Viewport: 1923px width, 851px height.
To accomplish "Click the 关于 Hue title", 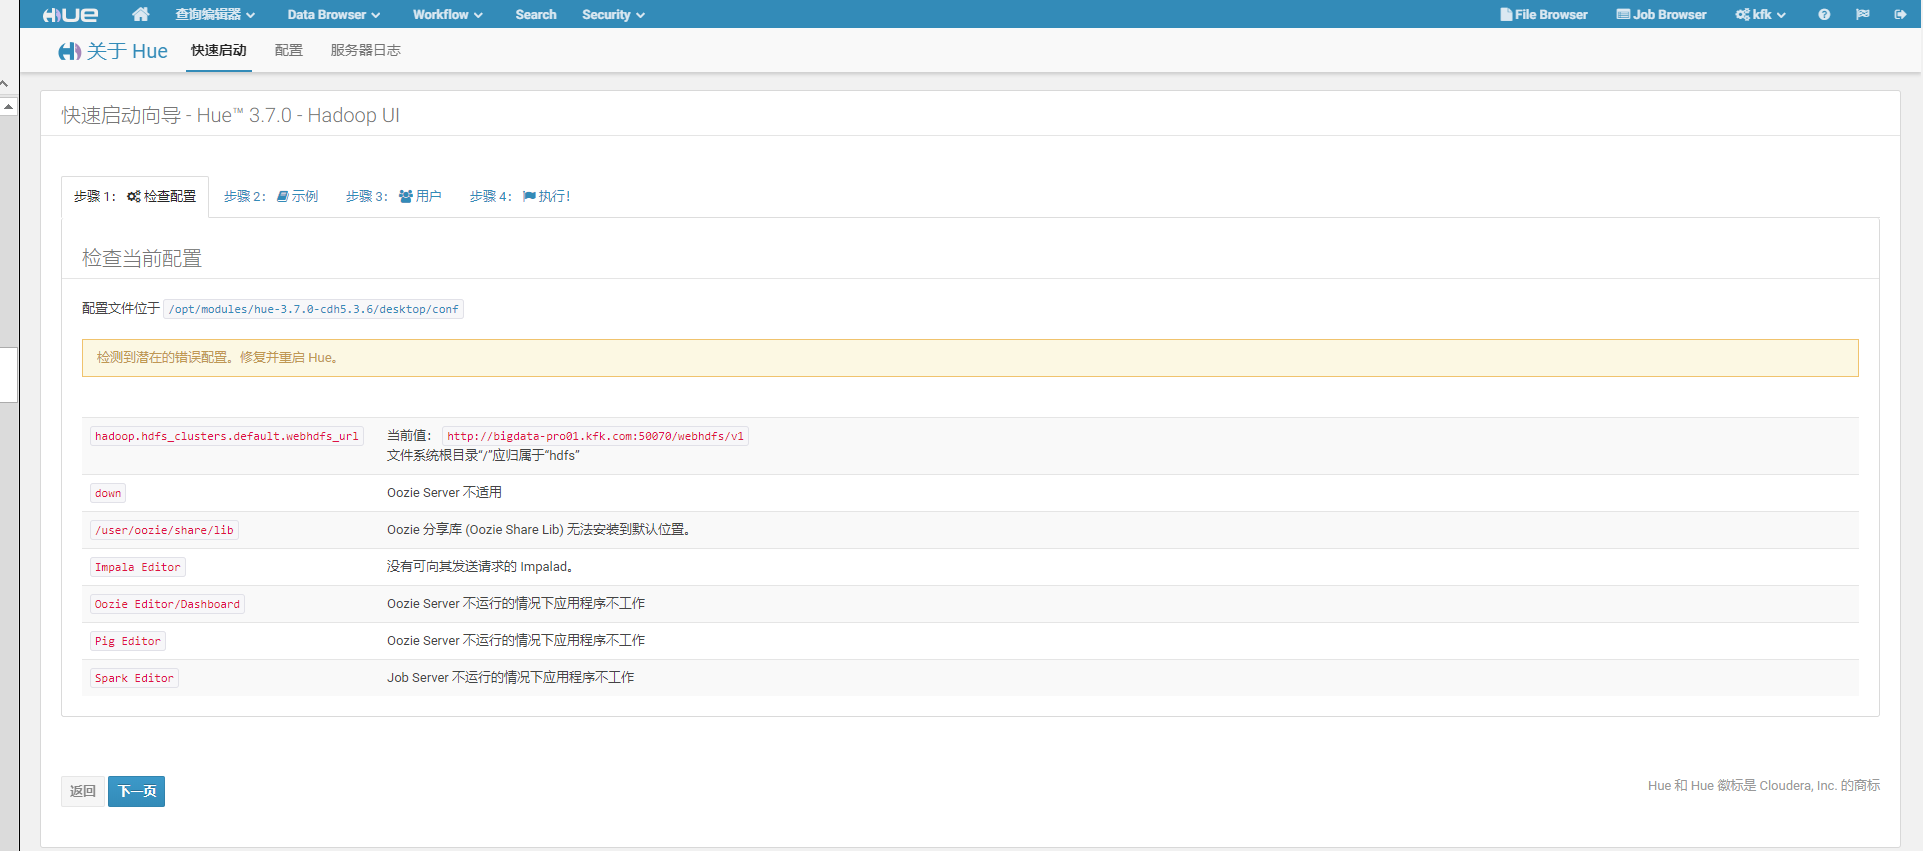I will 127,51.
